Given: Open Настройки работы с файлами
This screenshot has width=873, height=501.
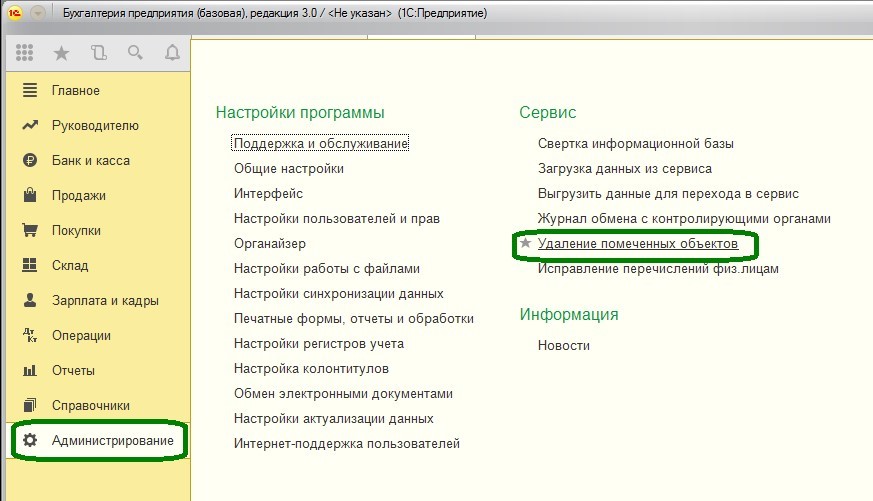Looking at the screenshot, I should click(x=327, y=268).
